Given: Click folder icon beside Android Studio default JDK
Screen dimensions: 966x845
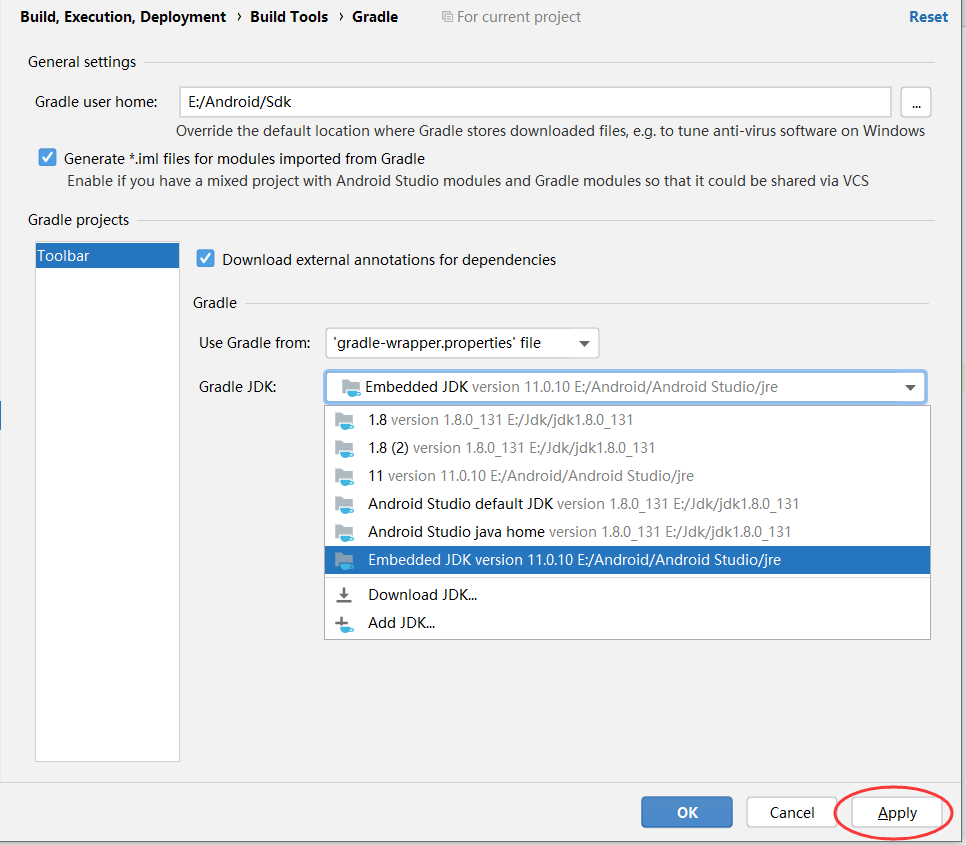Looking at the screenshot, I should [x=344, y=504].
